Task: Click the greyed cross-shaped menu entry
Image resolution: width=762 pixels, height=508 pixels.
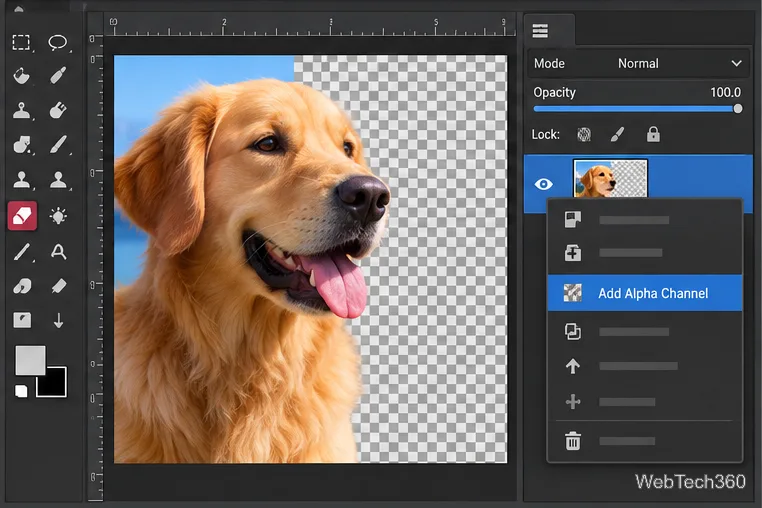Action: 645,402
